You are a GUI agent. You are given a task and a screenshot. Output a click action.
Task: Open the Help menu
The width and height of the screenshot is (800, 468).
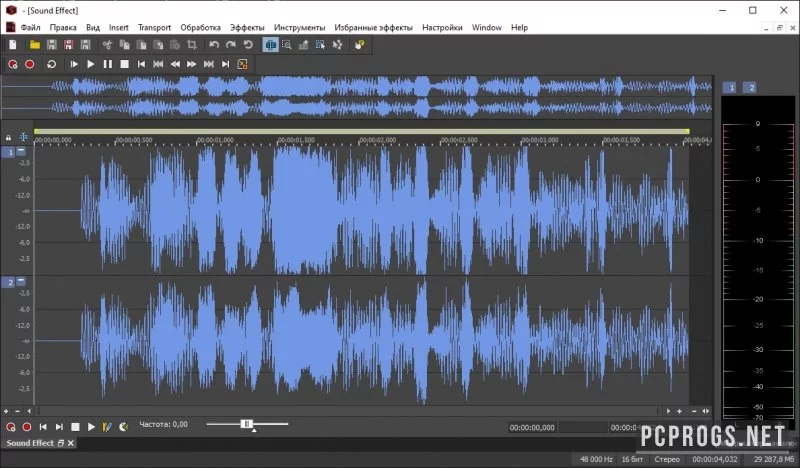click(x=519, y=28)
